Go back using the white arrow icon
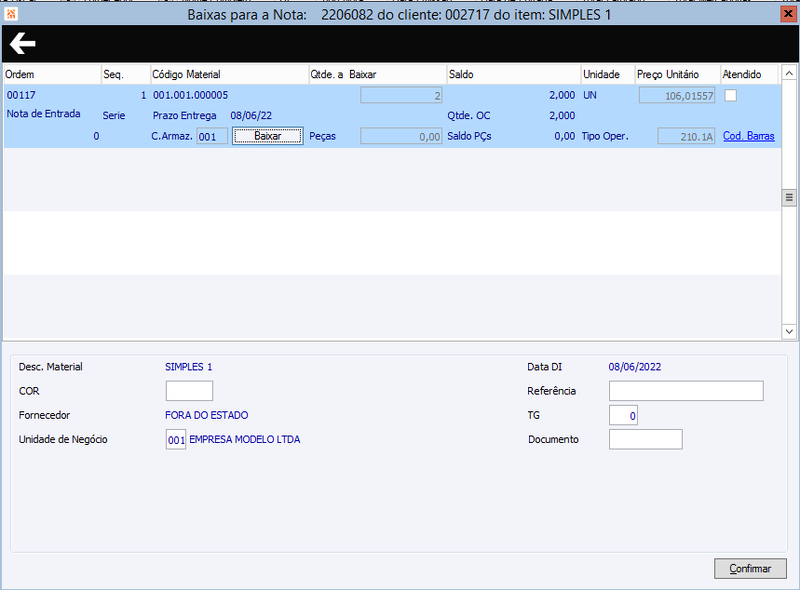 click(23, 43)
